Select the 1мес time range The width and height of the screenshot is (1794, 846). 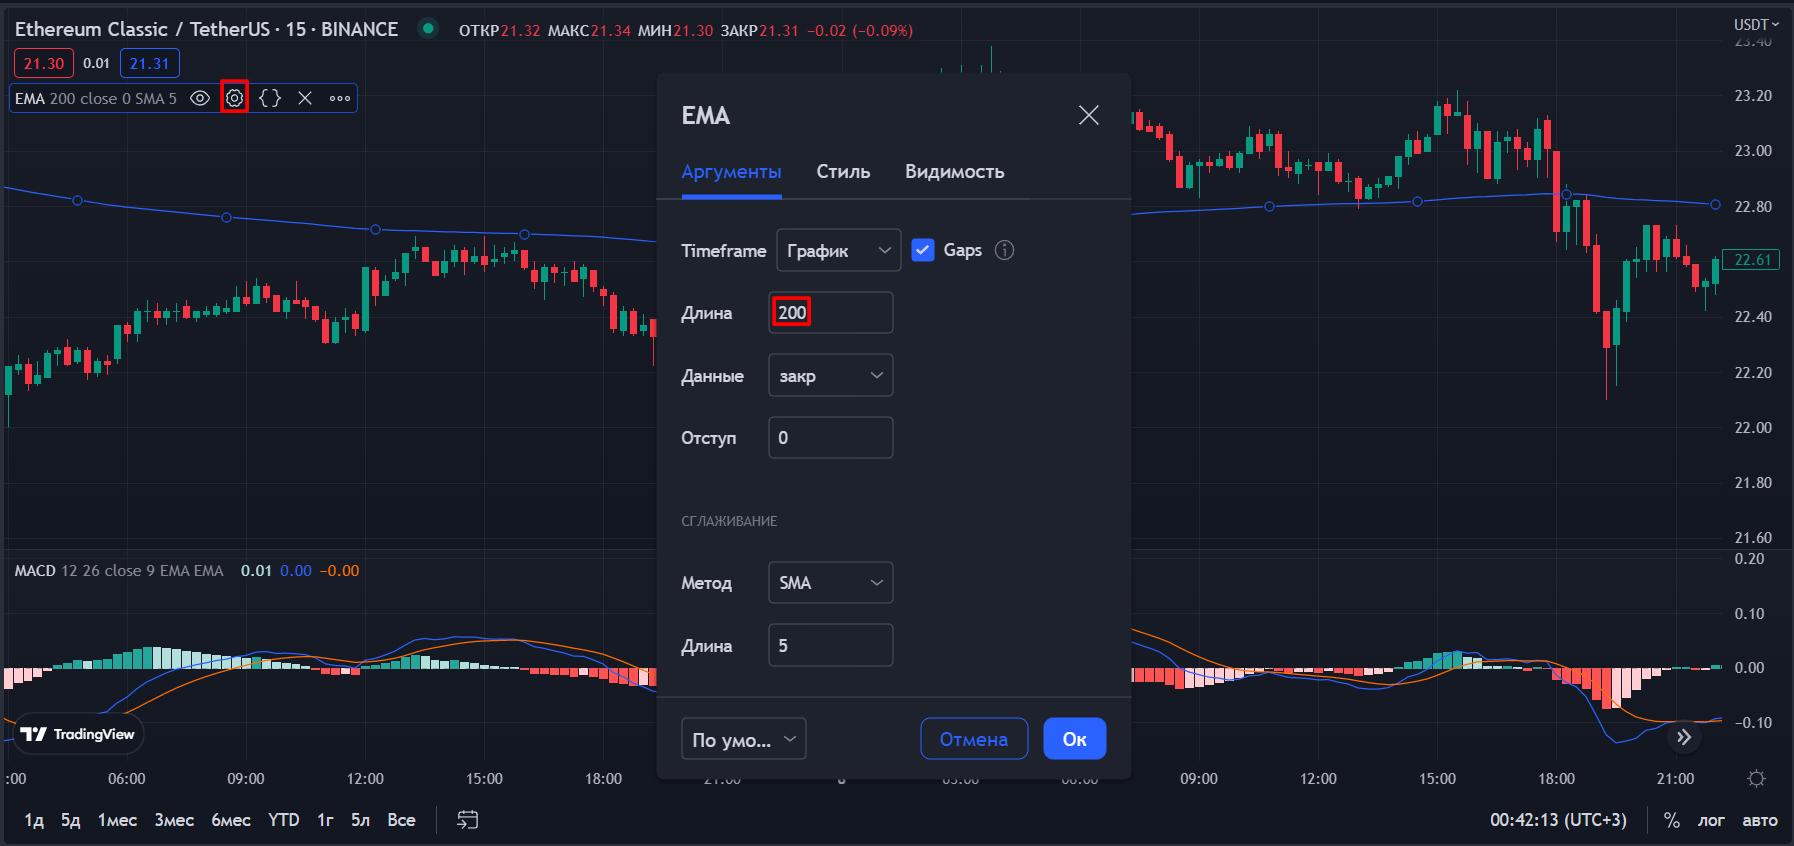[117, 820]
